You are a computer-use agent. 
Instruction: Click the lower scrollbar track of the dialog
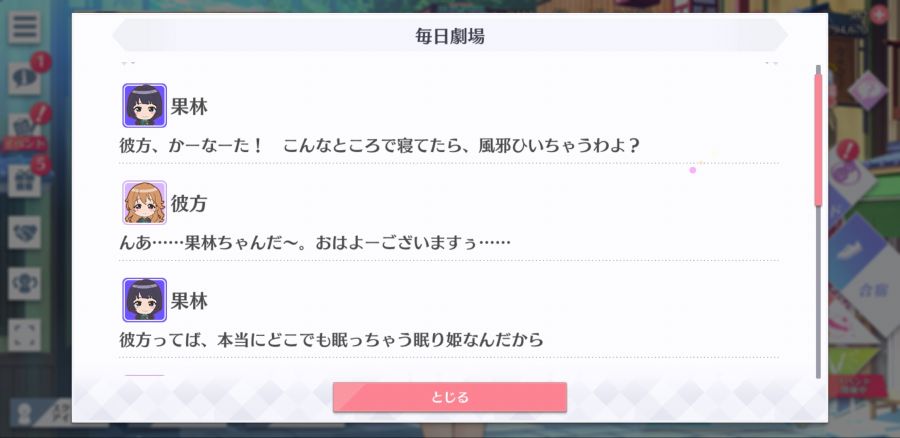(x=818, y=292)
